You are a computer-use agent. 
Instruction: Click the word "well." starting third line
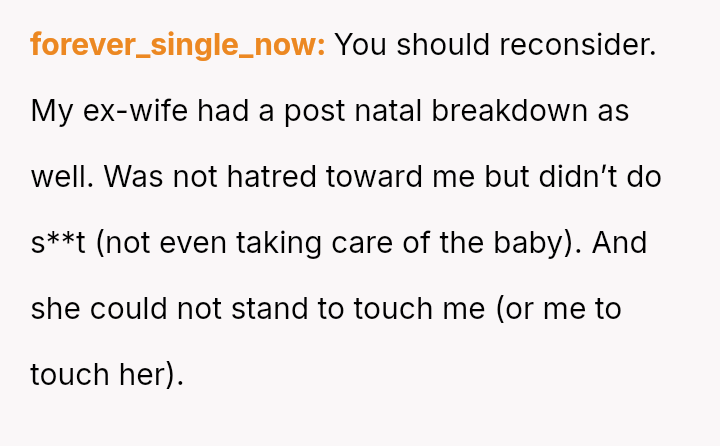61,176
